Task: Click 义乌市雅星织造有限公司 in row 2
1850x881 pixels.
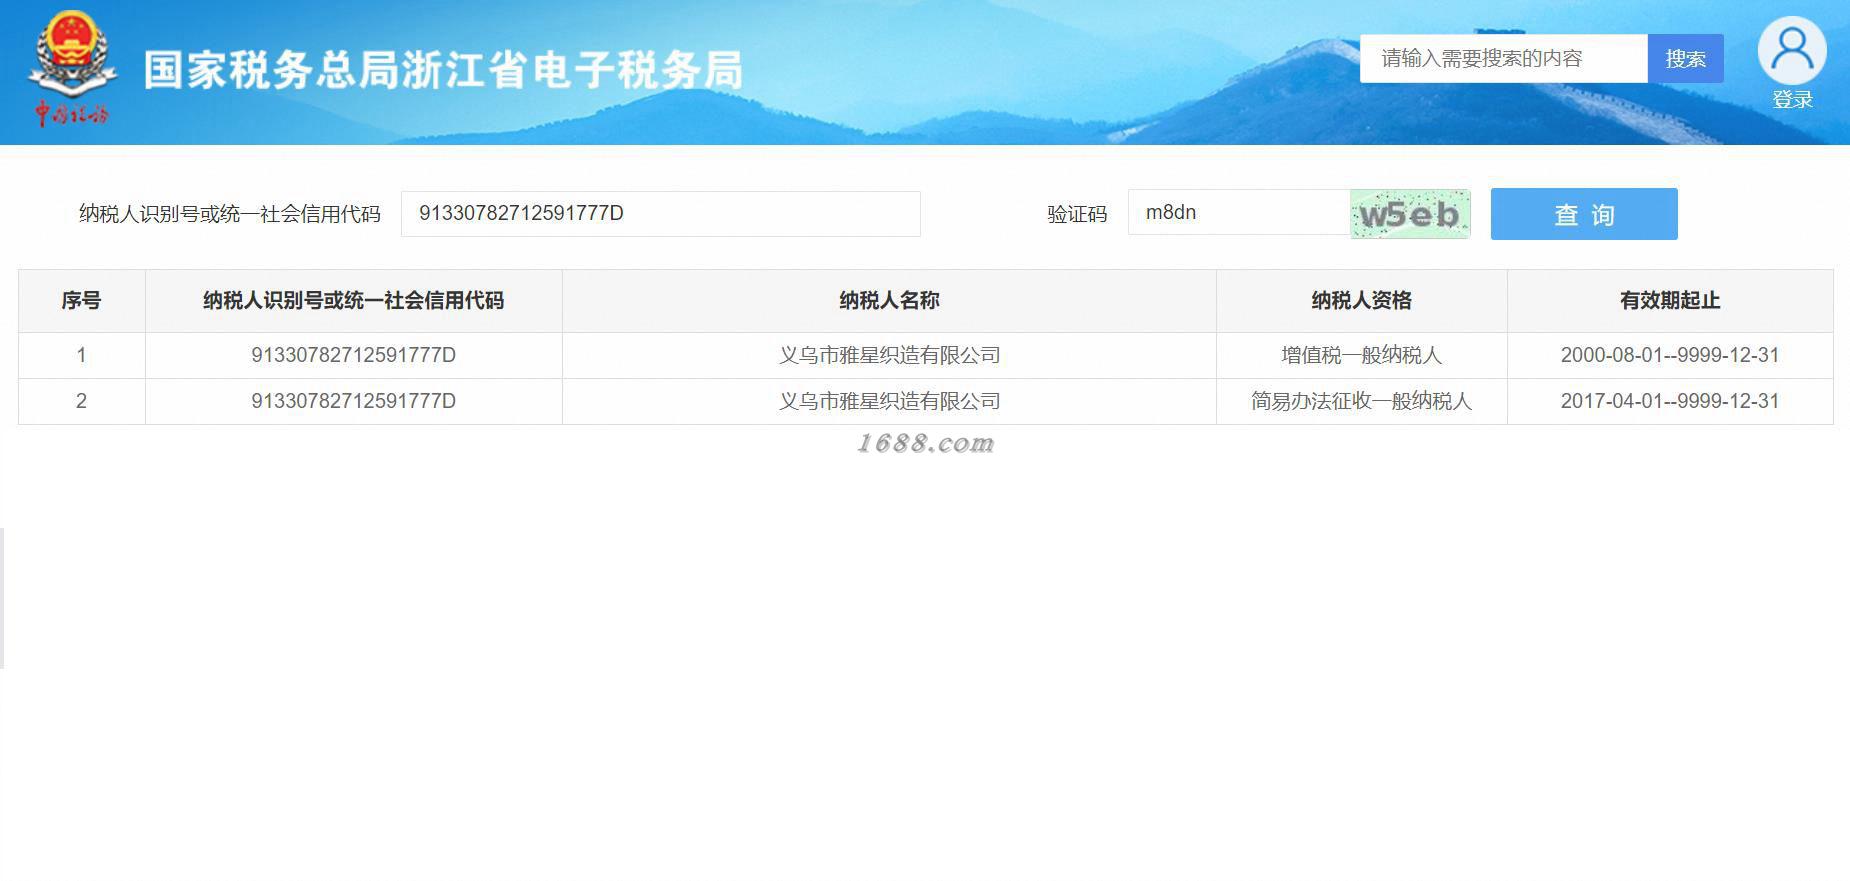Action: [x=889, y=401]
